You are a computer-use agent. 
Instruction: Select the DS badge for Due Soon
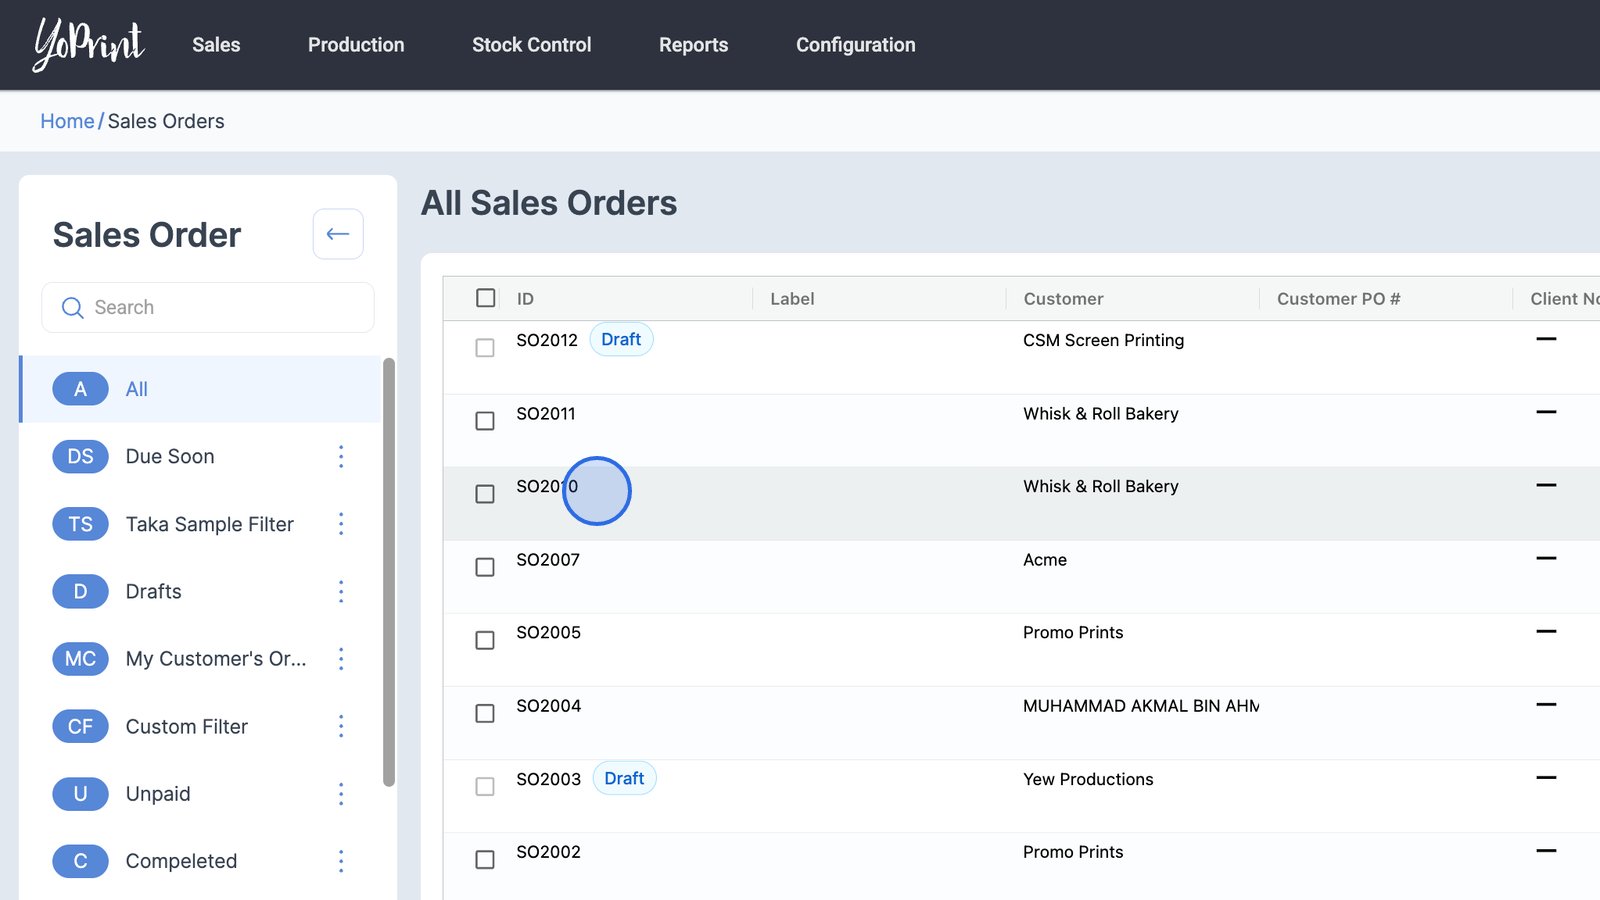80,457
